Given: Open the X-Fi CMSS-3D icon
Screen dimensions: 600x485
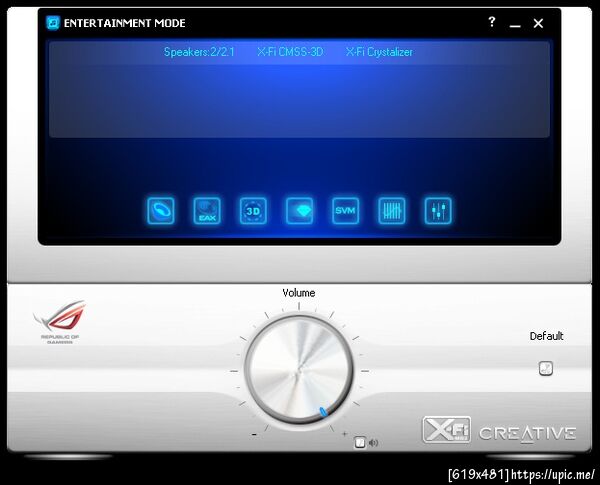Looking at the screenshot, I should coord(253,211).
